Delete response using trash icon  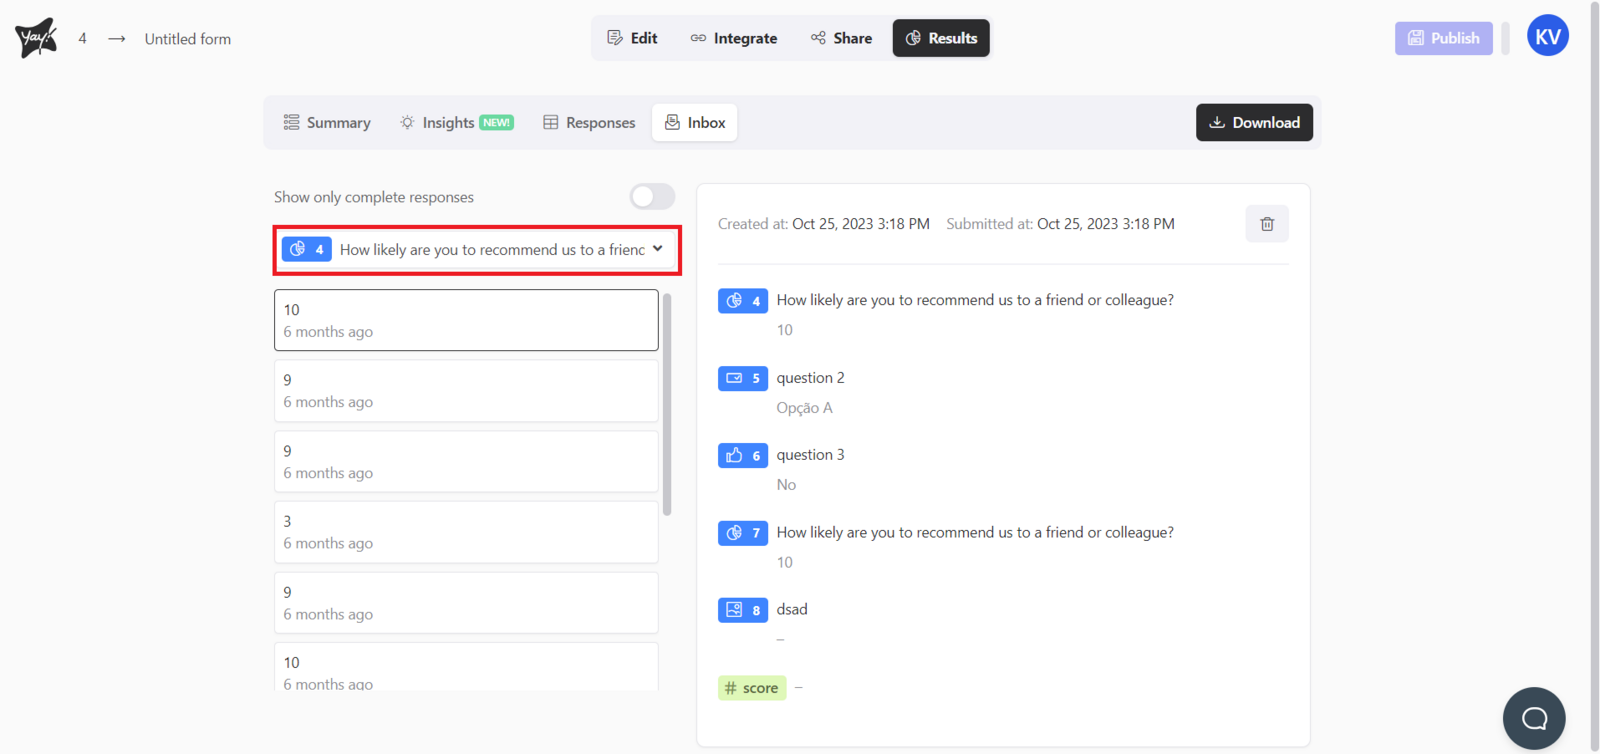coord(1266,224)
